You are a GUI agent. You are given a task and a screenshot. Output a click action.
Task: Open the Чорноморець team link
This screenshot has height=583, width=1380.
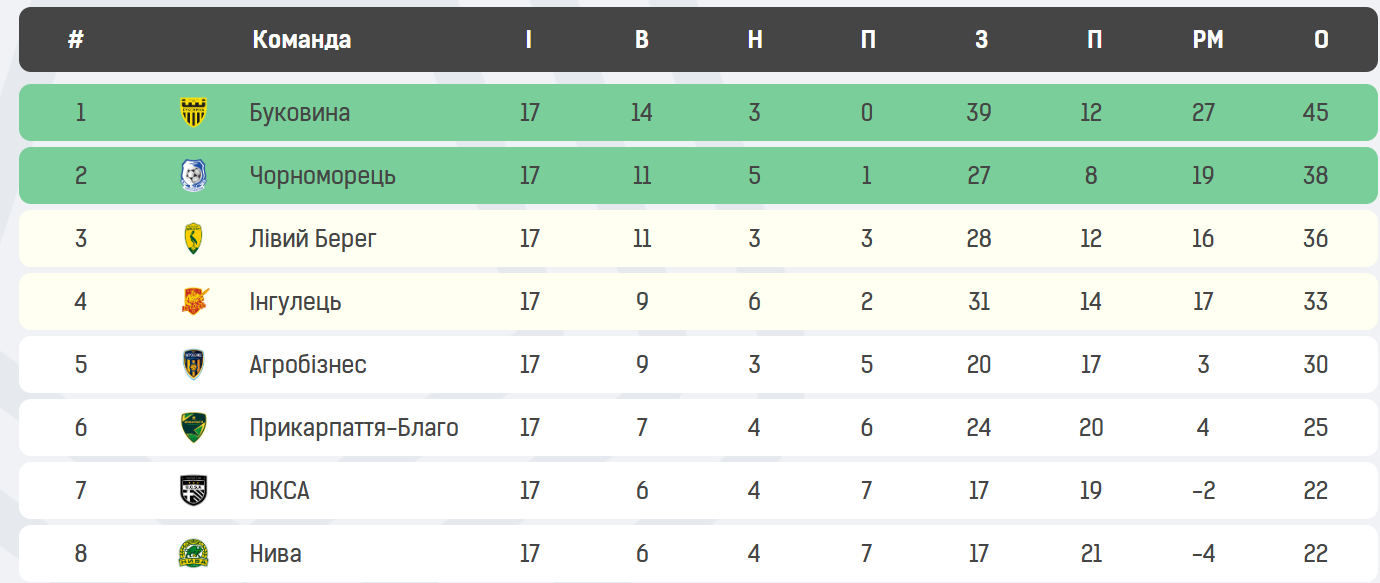pyautogui.click(x=322, y=176)
